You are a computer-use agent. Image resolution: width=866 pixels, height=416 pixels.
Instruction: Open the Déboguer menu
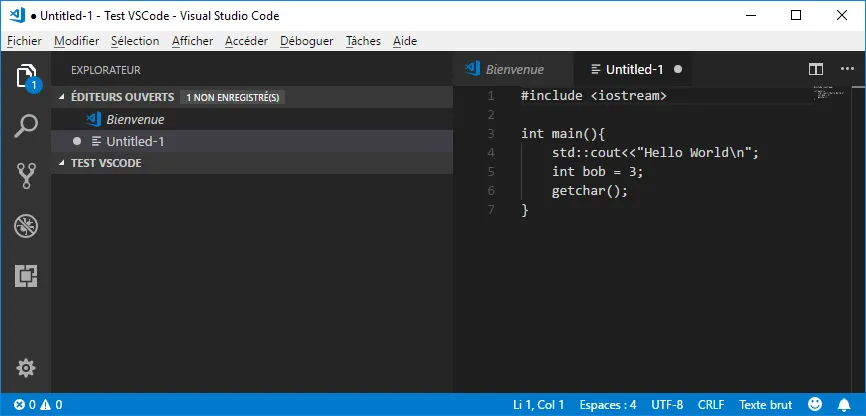click(306, 41)
